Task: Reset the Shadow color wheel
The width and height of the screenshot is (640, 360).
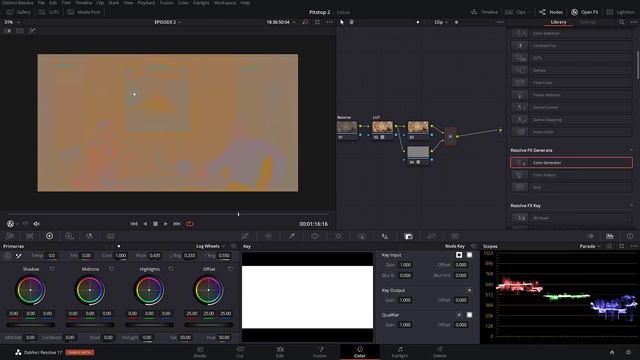Action: click(52, 269)
